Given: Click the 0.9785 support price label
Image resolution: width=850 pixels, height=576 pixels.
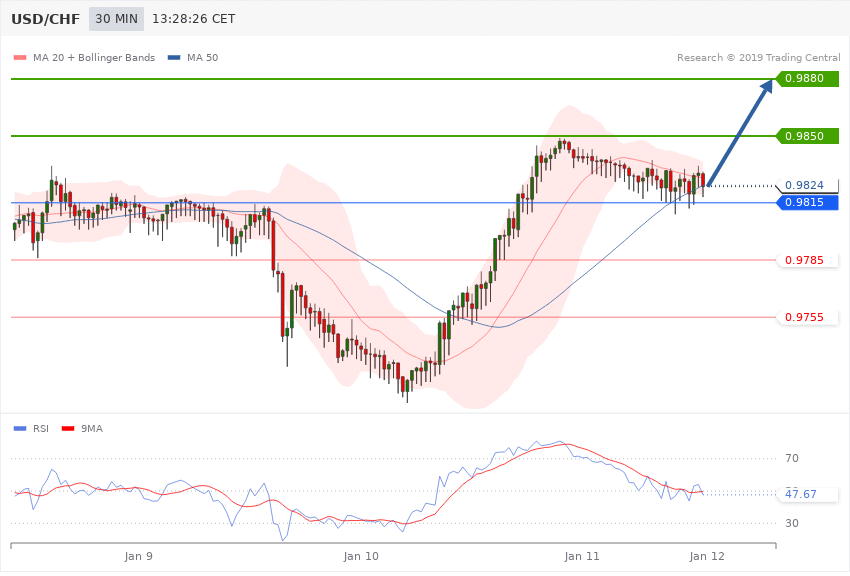Looking at the screenshot, I should point(808,260).
